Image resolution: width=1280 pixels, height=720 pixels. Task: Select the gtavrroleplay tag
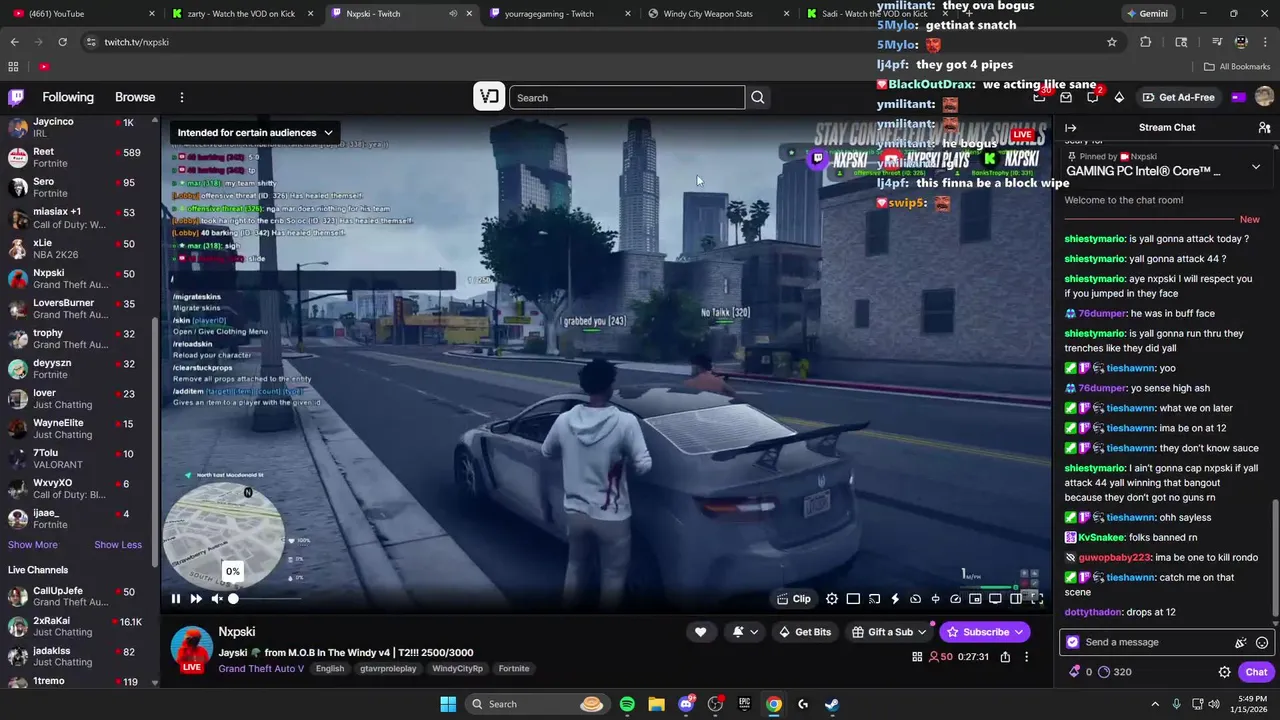point(388,669)
